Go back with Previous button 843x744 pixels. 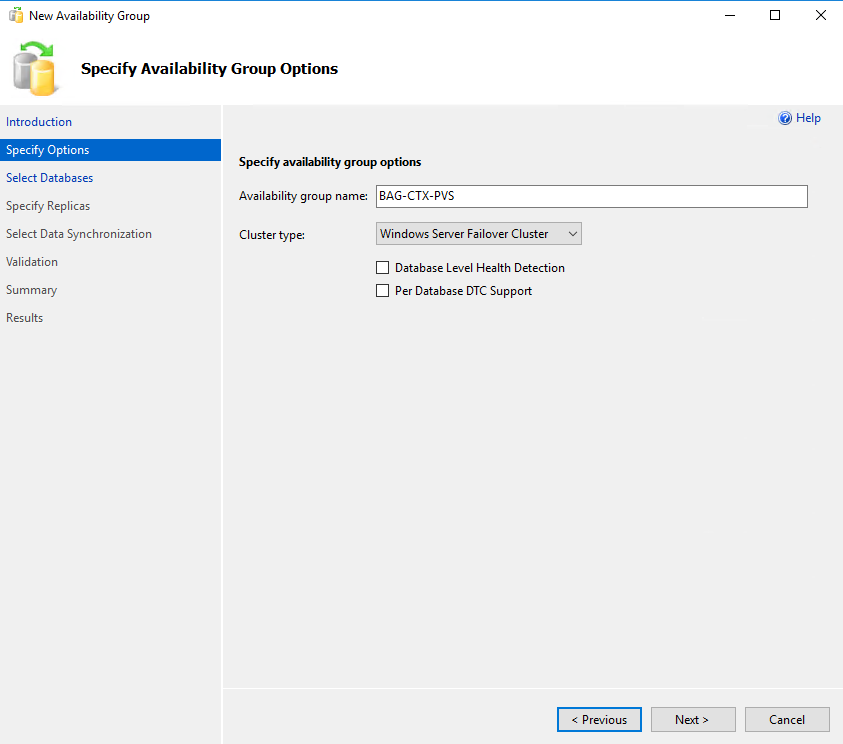tap(599, 719)
